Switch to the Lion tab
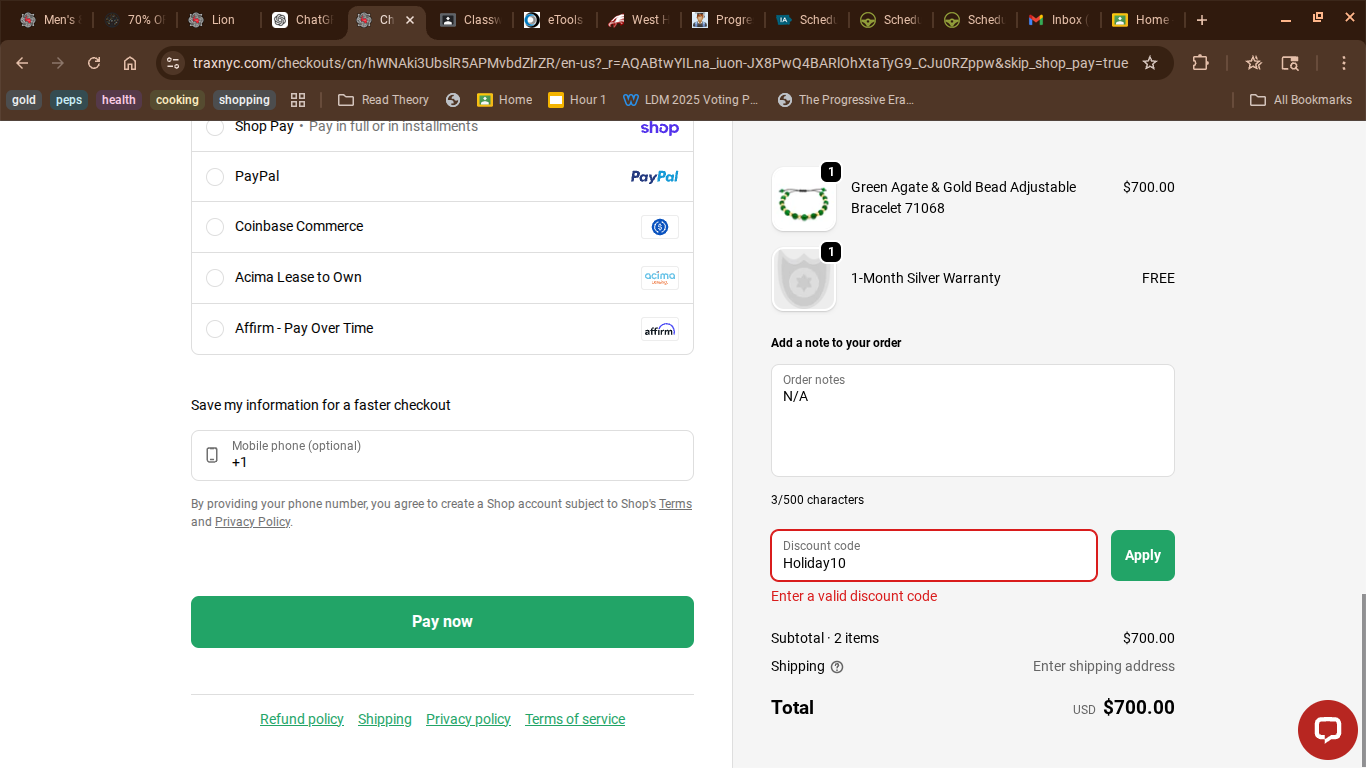Viewport: 1366px width, 768px height. [x=219, y=20]
